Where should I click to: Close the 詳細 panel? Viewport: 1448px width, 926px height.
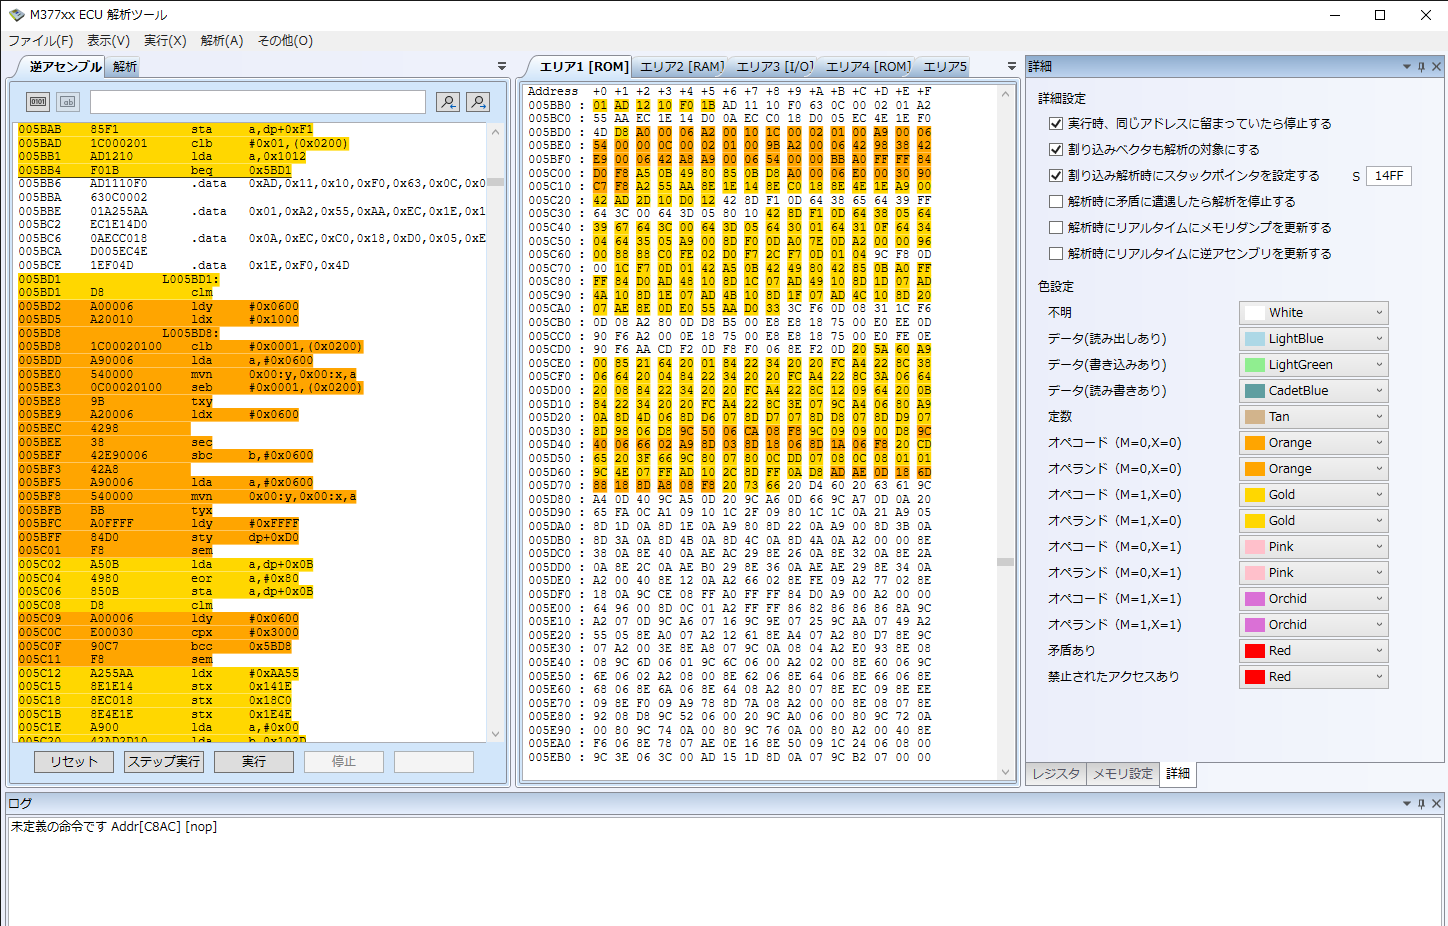pos(1436,67)
